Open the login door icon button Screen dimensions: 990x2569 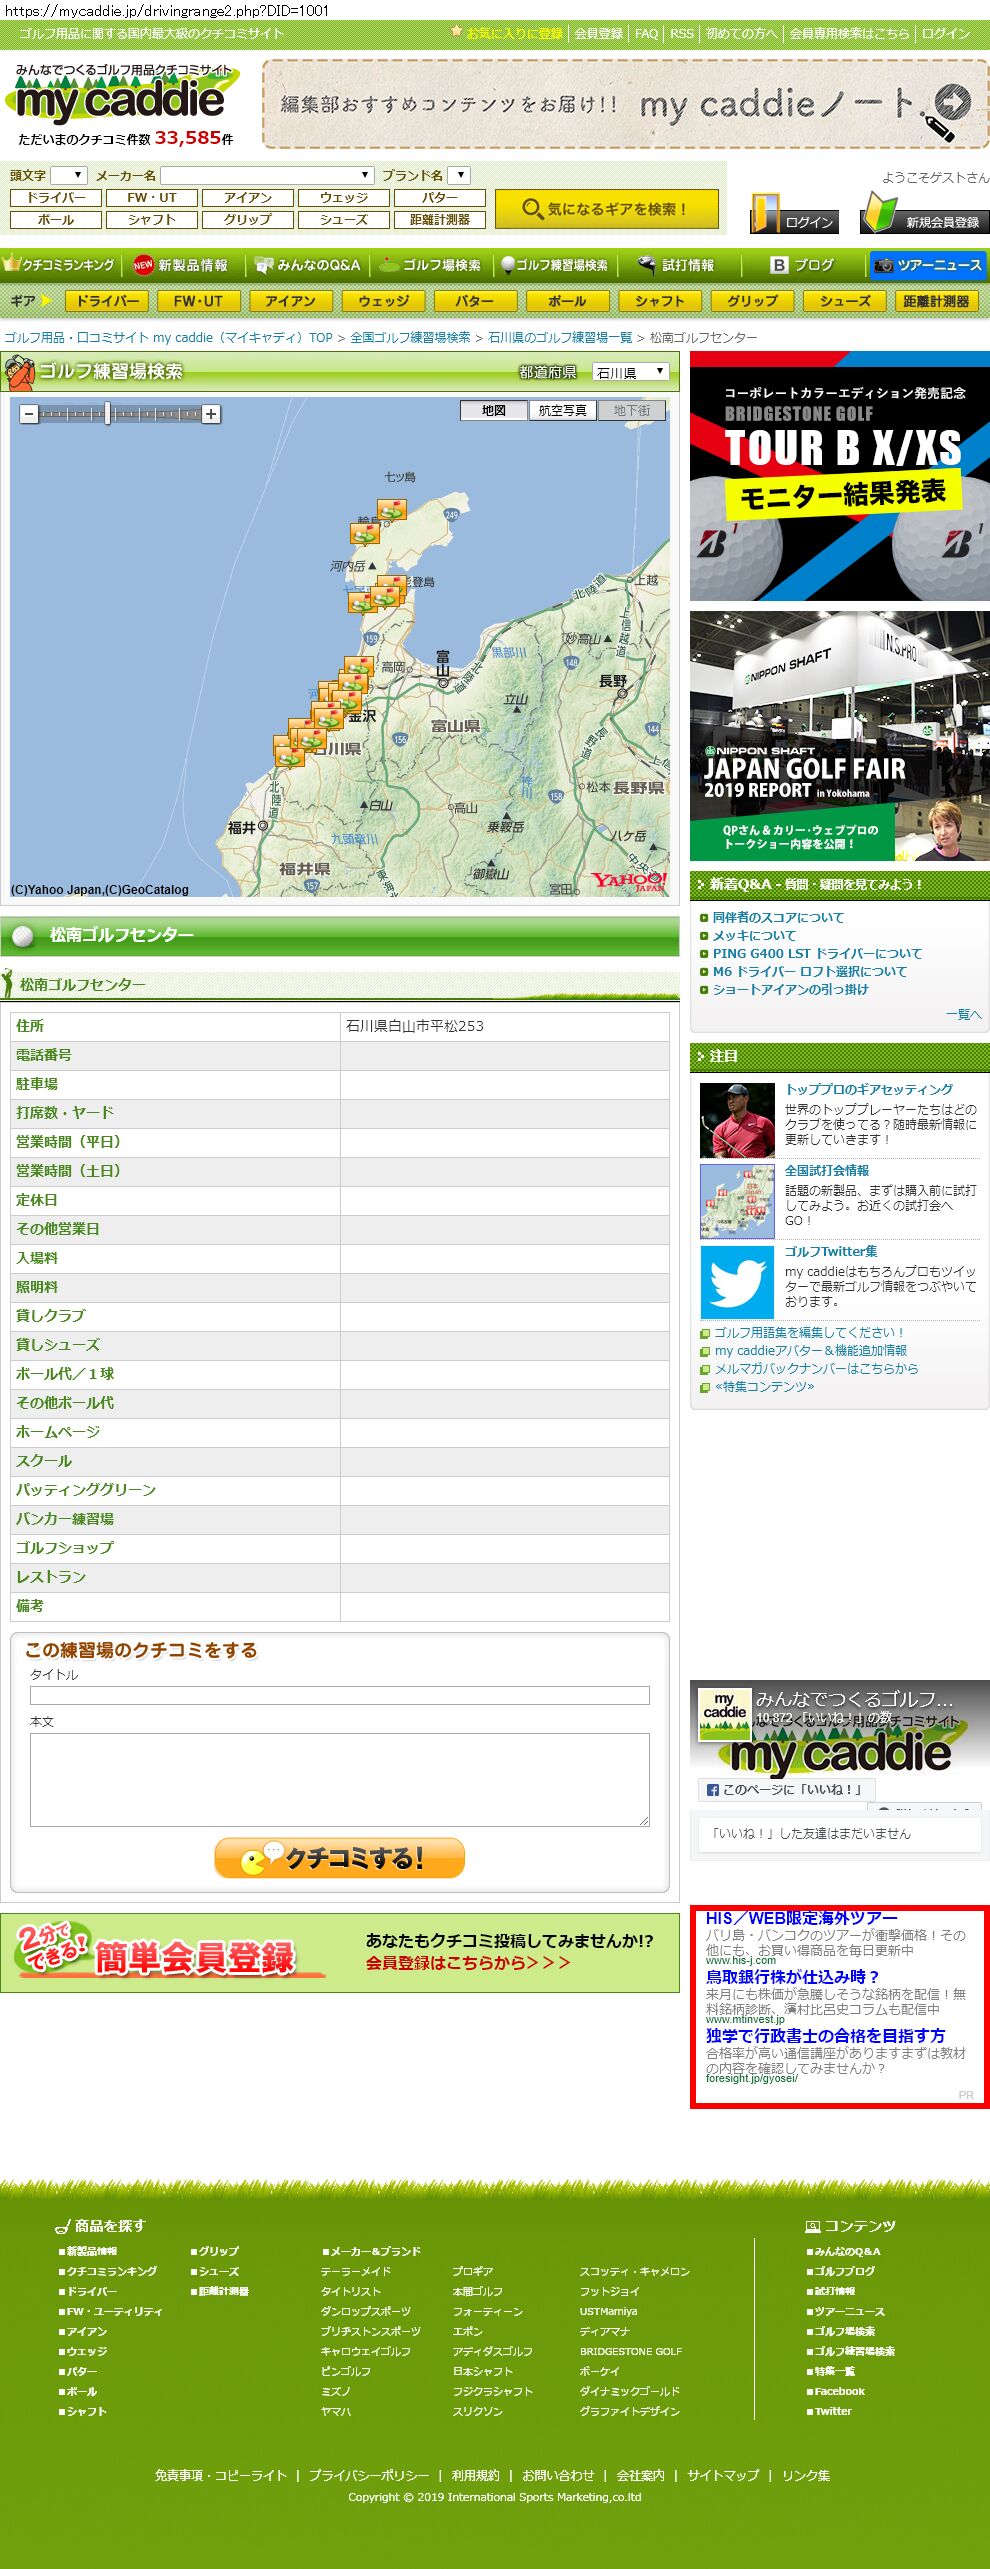click(x=794, y=213)
